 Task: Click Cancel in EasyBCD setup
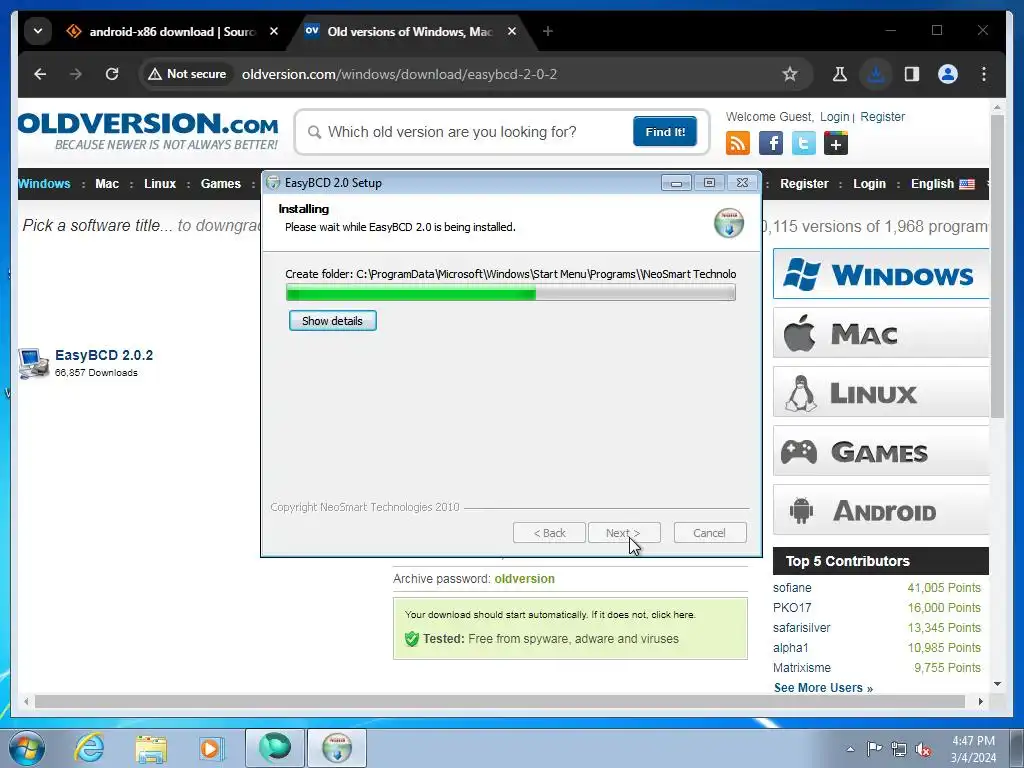710,533
